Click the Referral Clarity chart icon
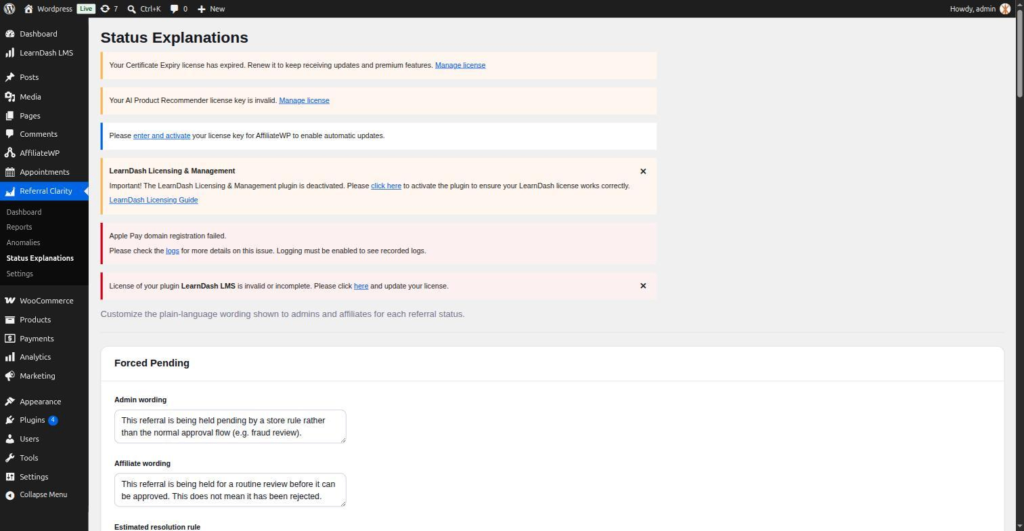 click(10, 191)
